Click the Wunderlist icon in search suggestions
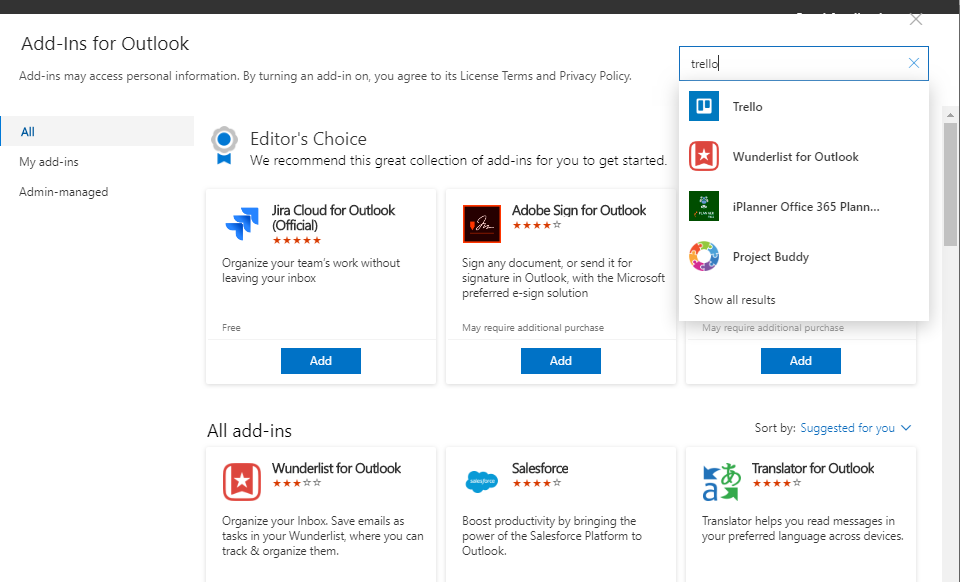The height and width of the screenshot is (582, 960). (x=703, y=156)
